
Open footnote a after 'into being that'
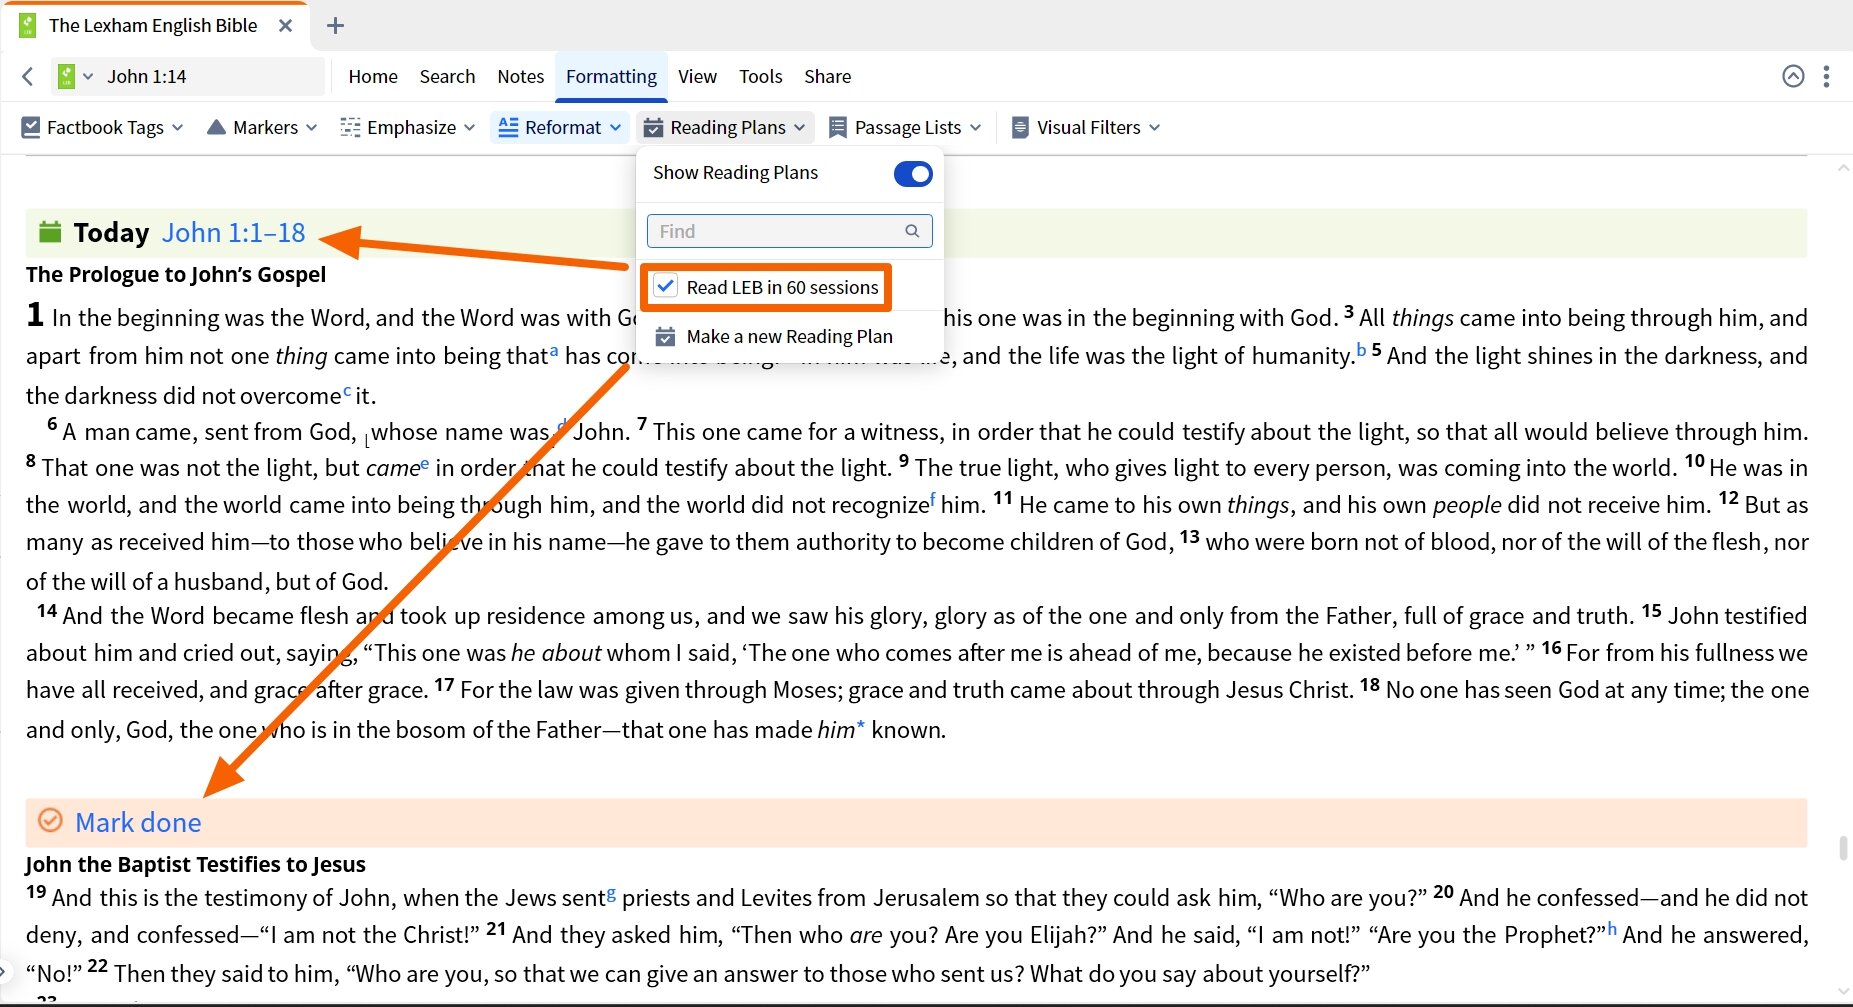pos(554,350)
